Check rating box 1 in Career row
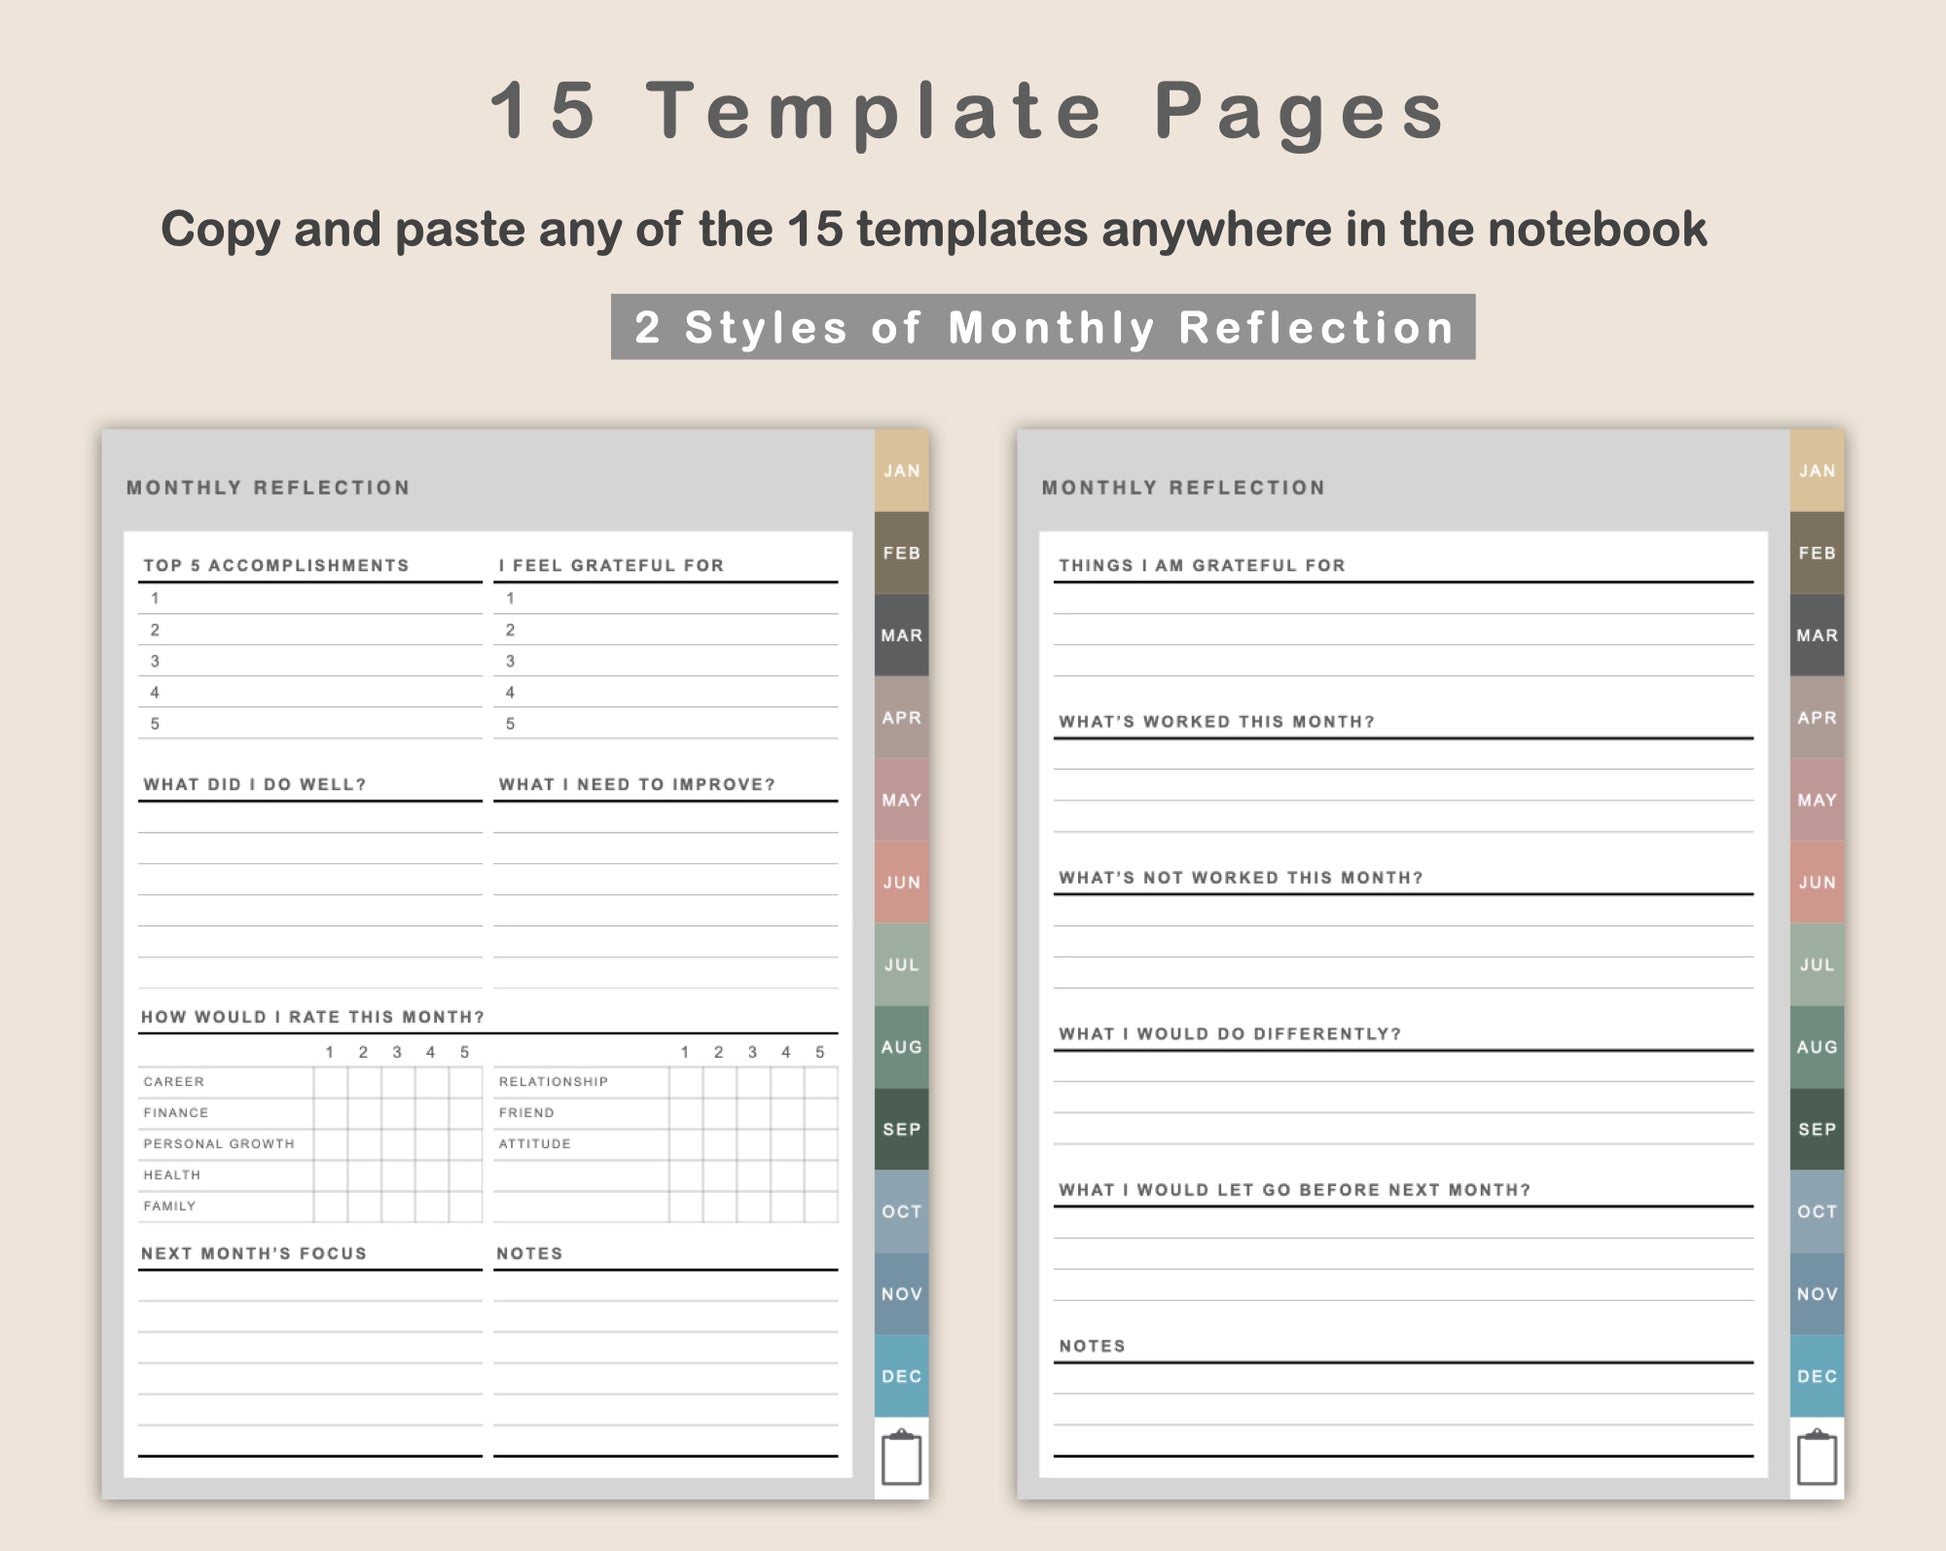 click(x=330, y=1082)
